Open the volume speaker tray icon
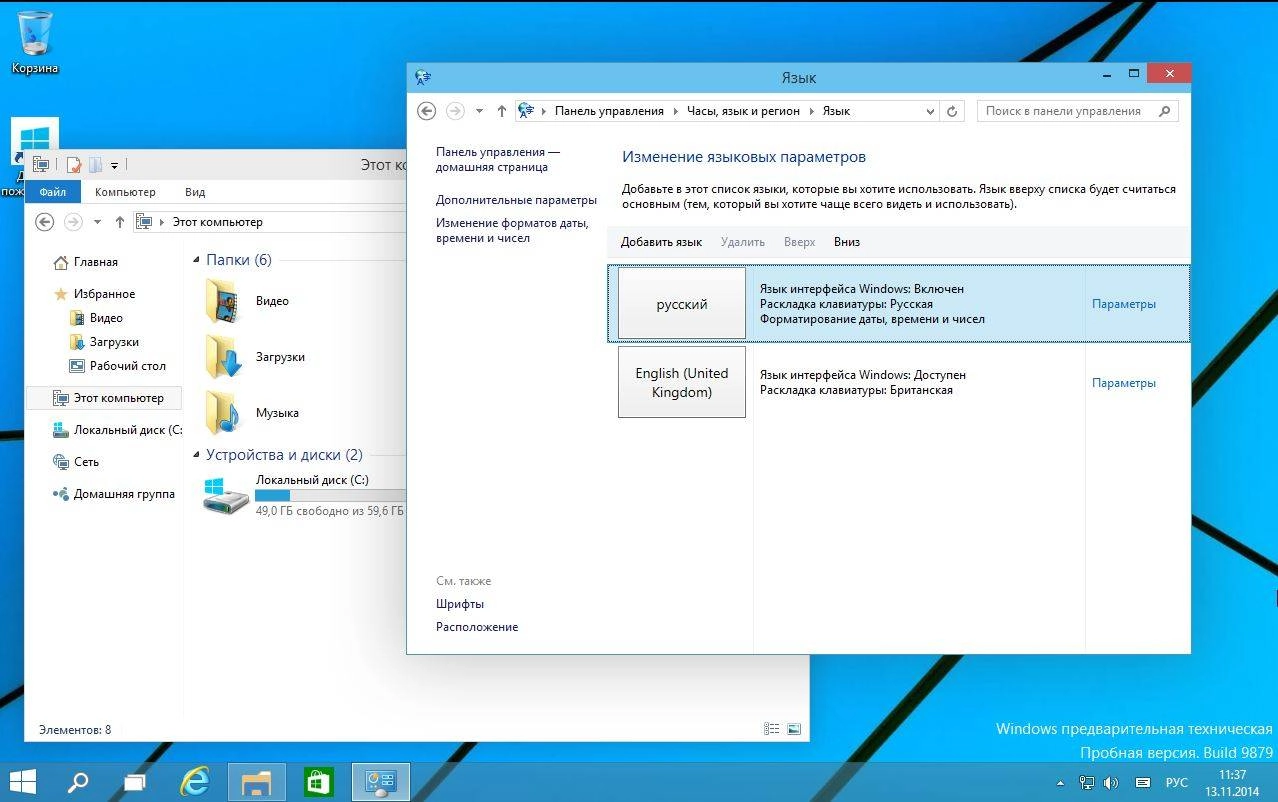This screenshot has height=802, width=1278. [x=1112, y=782]
